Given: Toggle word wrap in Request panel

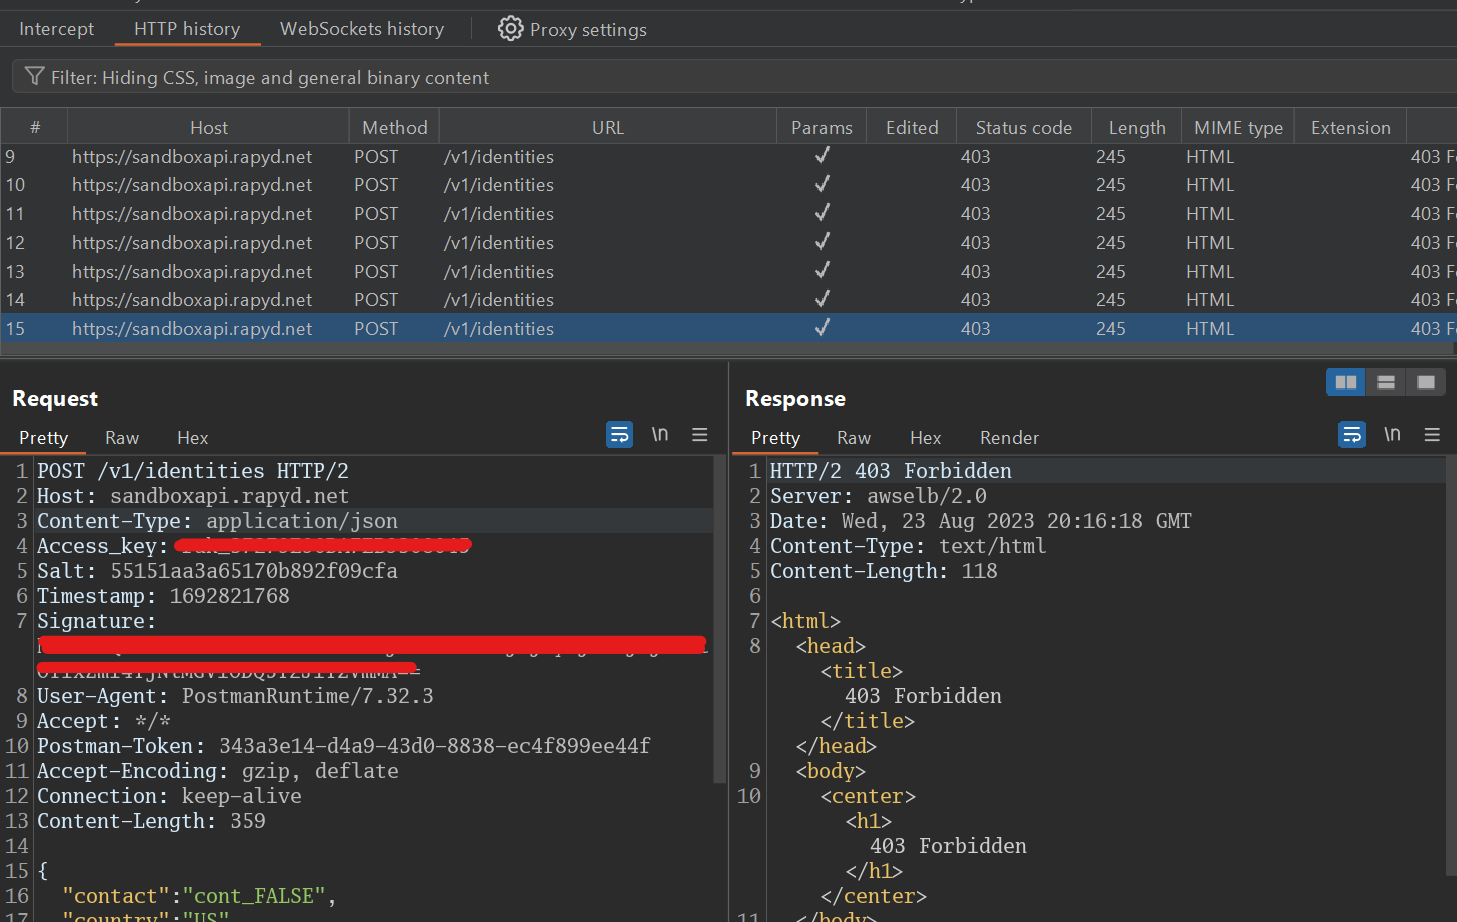Looking at the screenshot, I should pos(620,434).
